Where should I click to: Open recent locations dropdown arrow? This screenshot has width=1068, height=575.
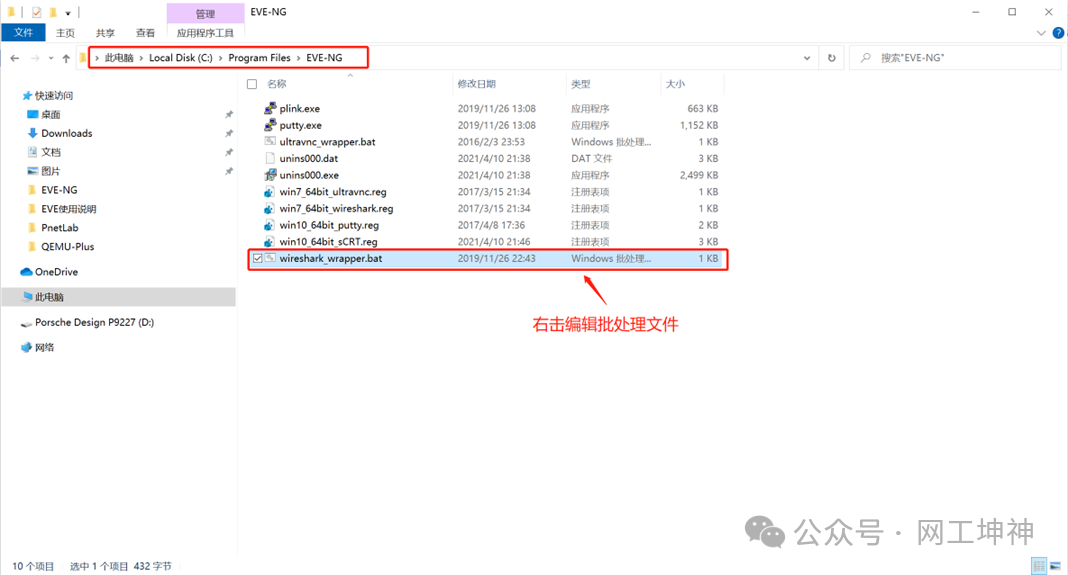coord(51,58)
